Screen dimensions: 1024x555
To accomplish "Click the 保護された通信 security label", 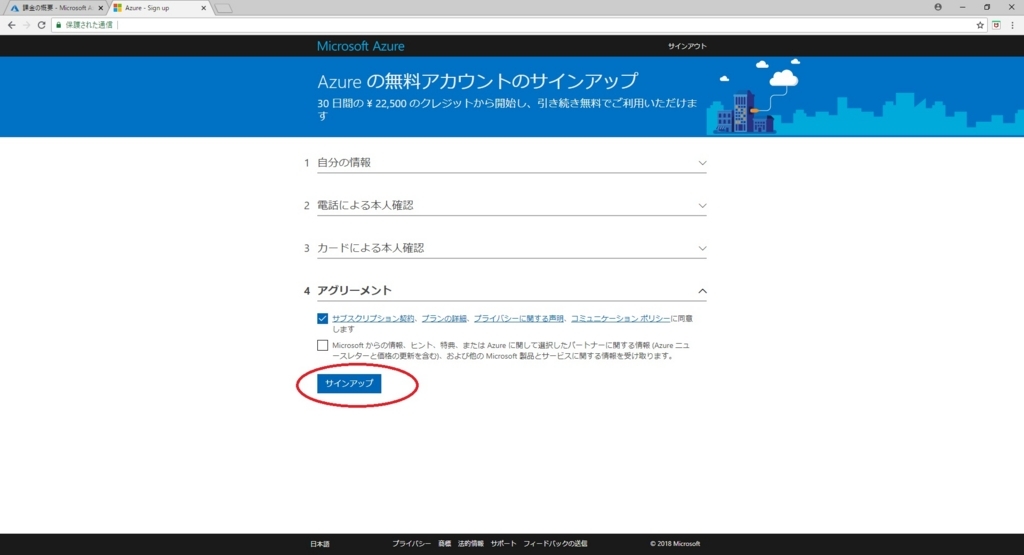I will coord(89,25).
